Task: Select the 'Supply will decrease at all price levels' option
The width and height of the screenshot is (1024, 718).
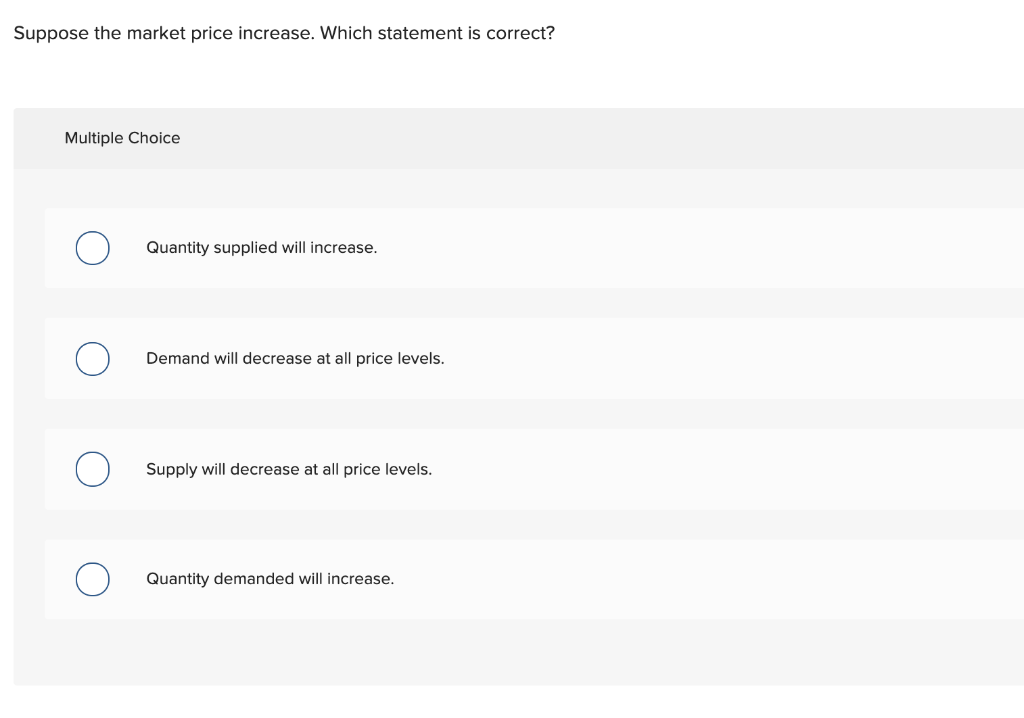Action: tap(92, 468)
